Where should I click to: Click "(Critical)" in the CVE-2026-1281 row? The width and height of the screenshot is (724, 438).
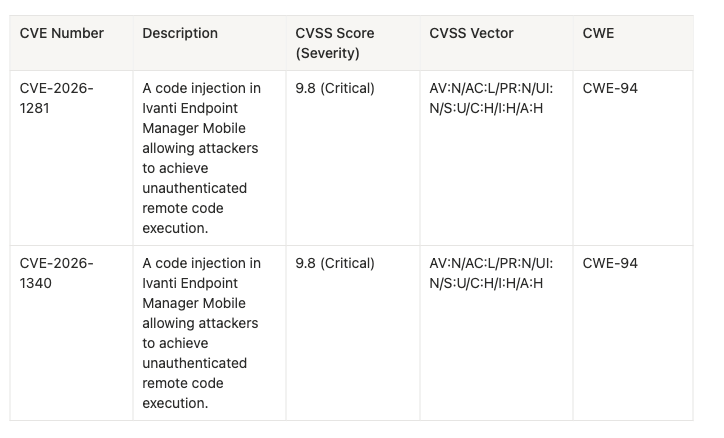click(348, 88)
